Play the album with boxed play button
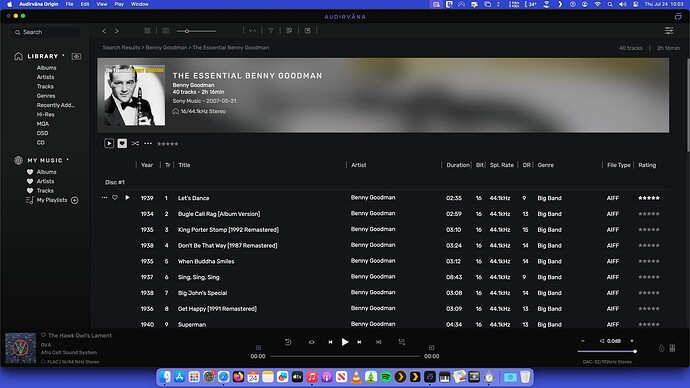Viewport: 690px width, 388px height. click(x=109, y=143)
